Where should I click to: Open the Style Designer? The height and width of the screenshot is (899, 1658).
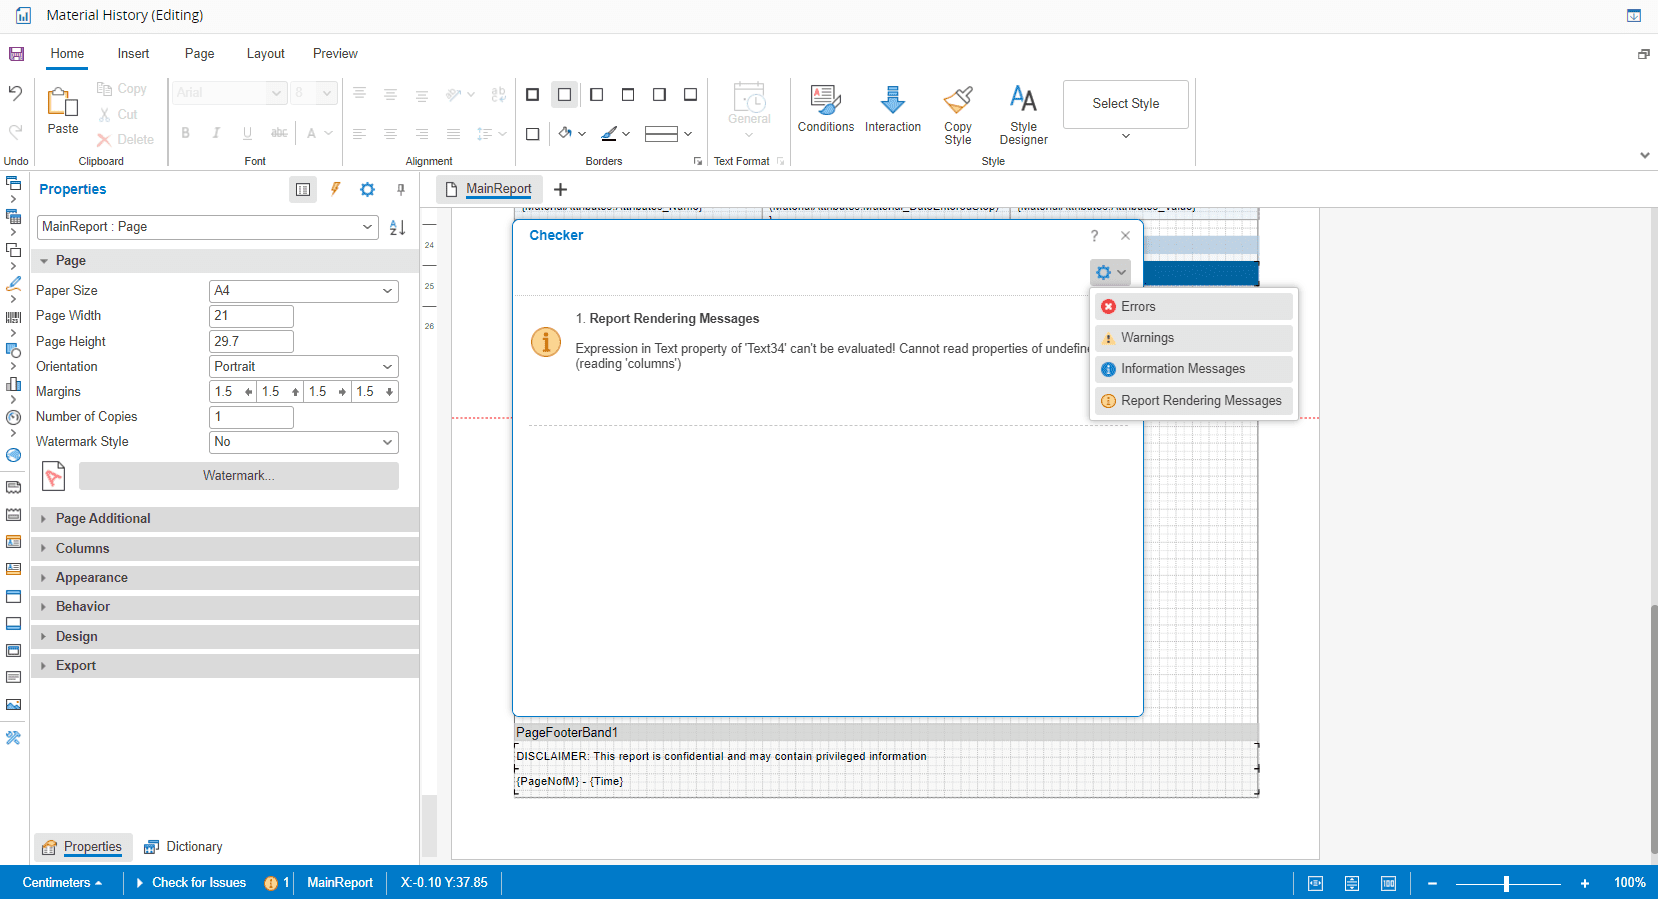click(x=1023, y=101)
